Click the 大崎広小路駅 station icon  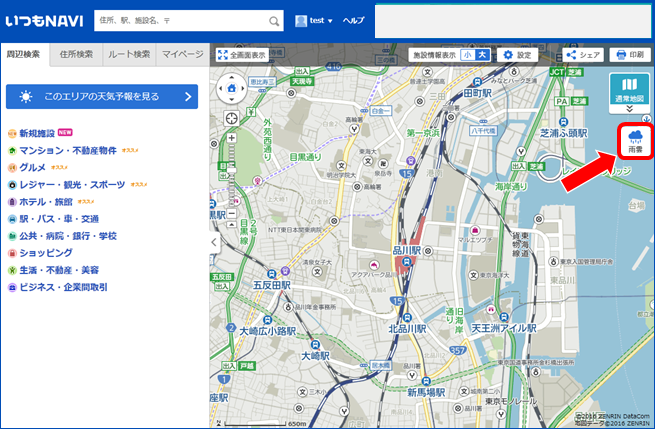[x=268, y=320]
